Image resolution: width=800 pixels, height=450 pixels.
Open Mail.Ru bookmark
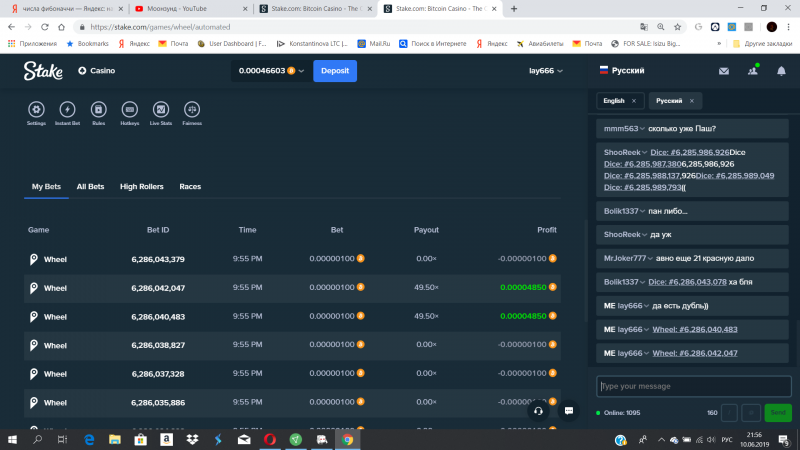[x=373, y=44]
